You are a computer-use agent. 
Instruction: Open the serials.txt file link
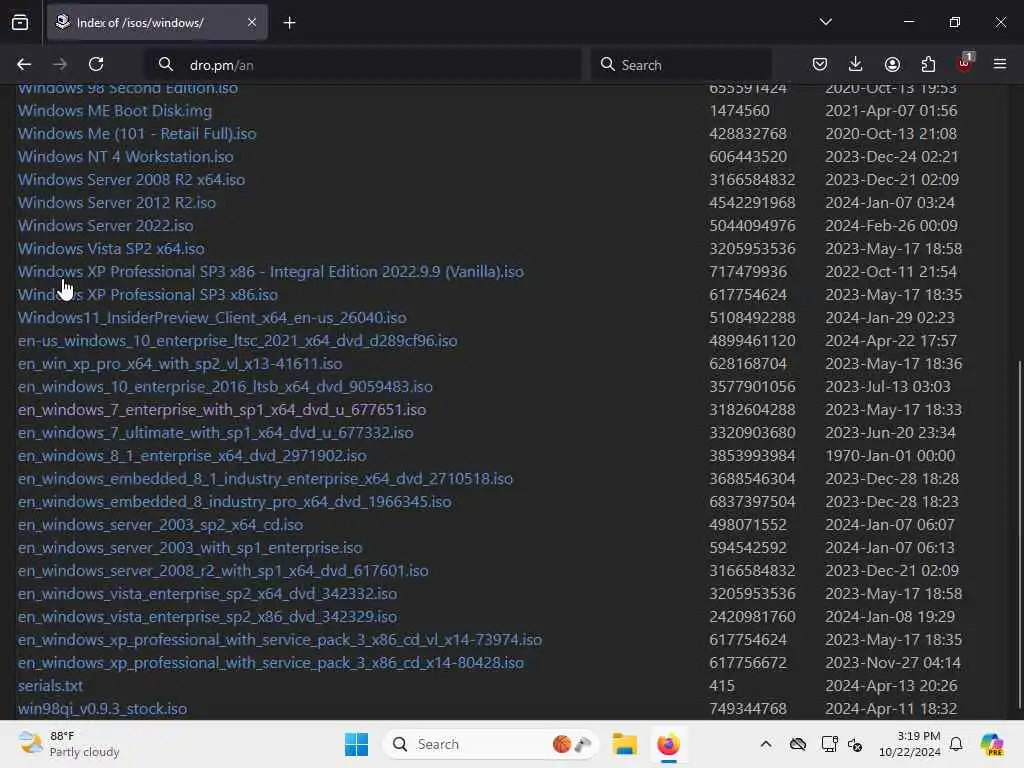(x=50, y=686)
